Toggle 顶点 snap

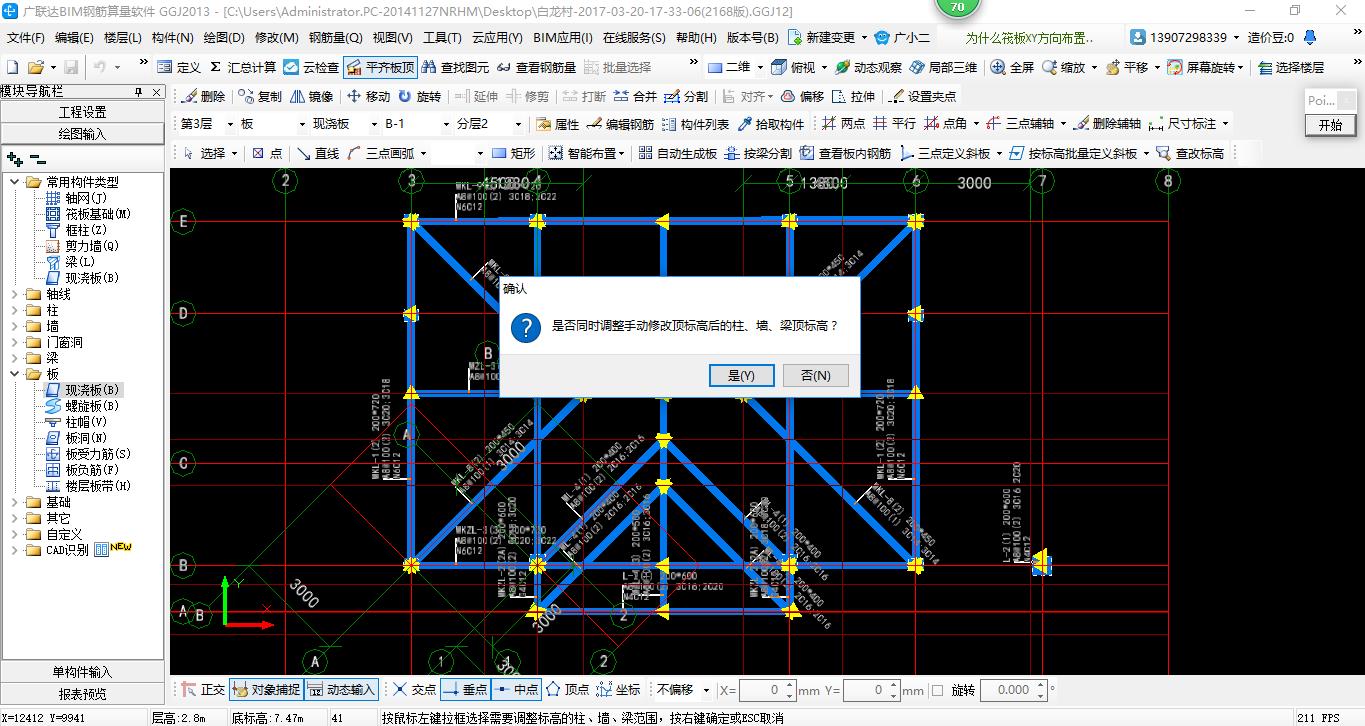(x=567, y=690)
